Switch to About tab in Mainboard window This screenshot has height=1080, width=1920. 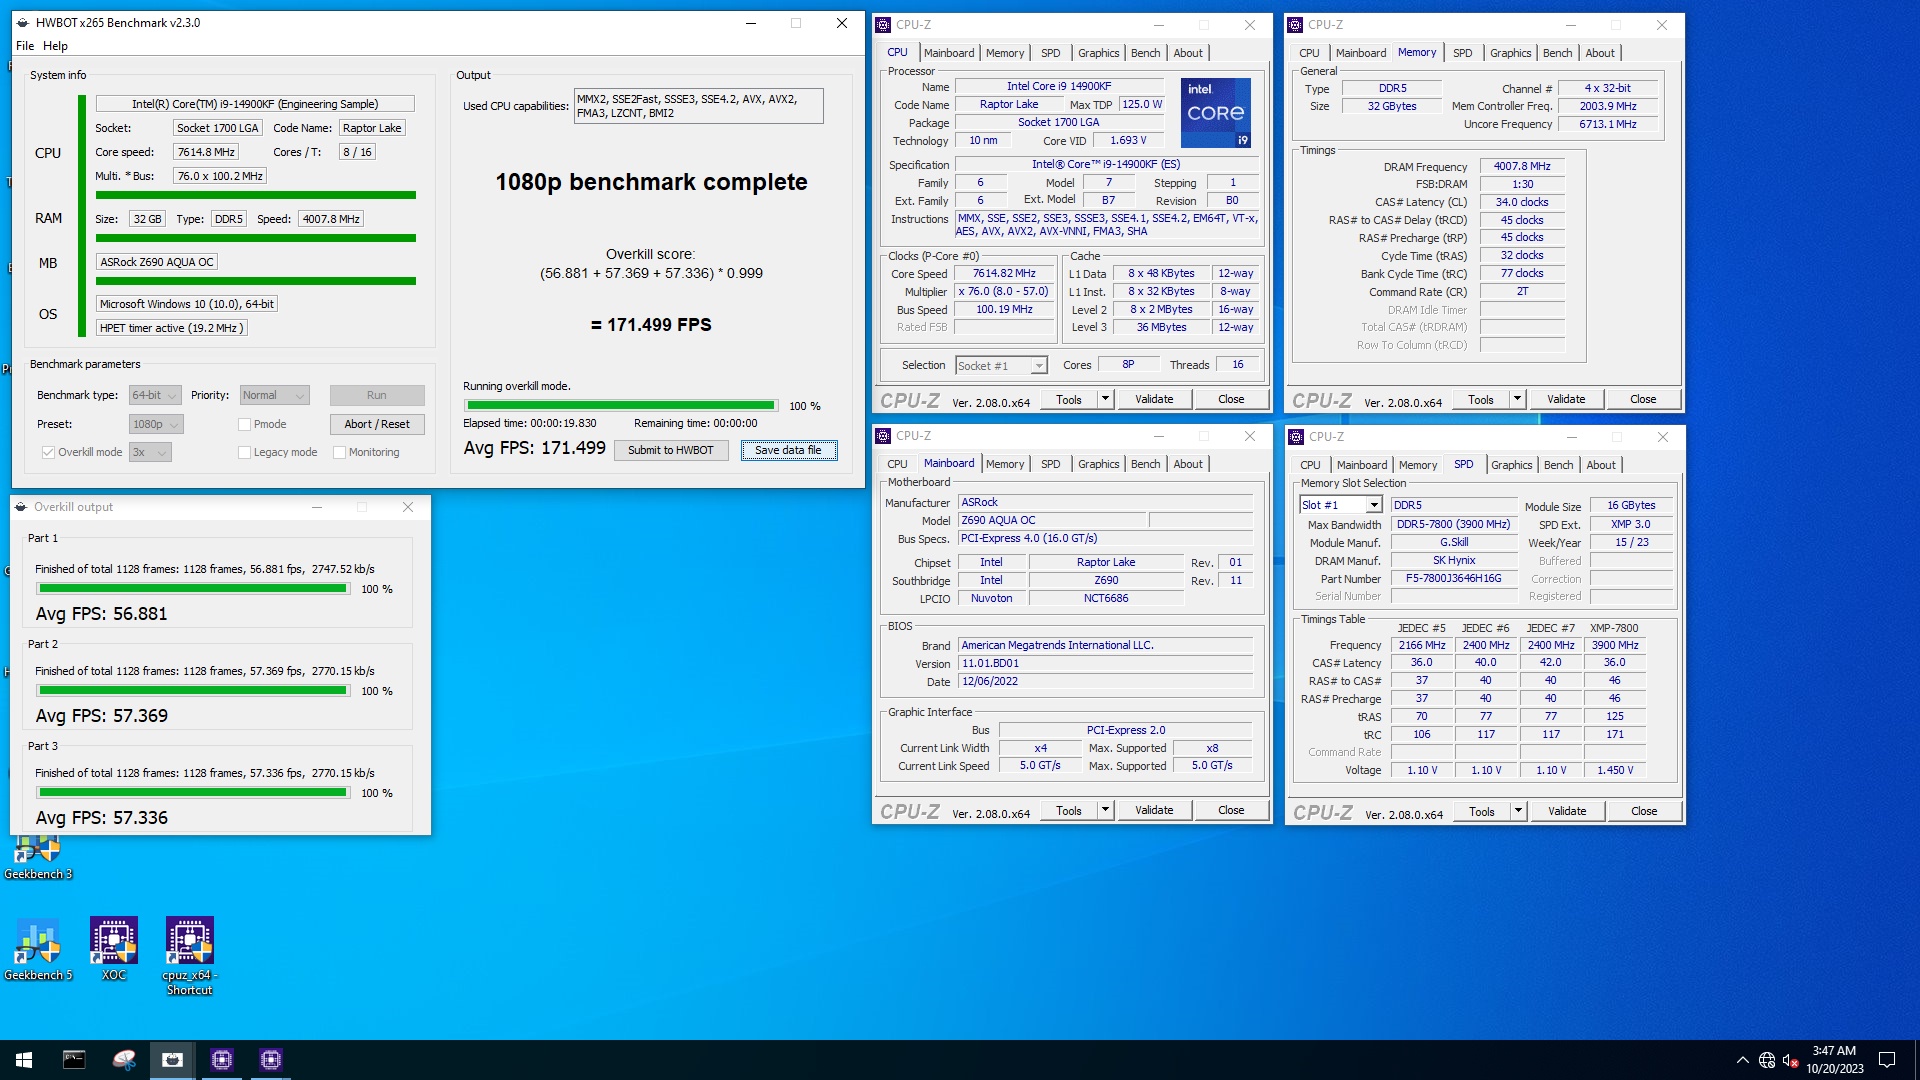pos(1188,464)
